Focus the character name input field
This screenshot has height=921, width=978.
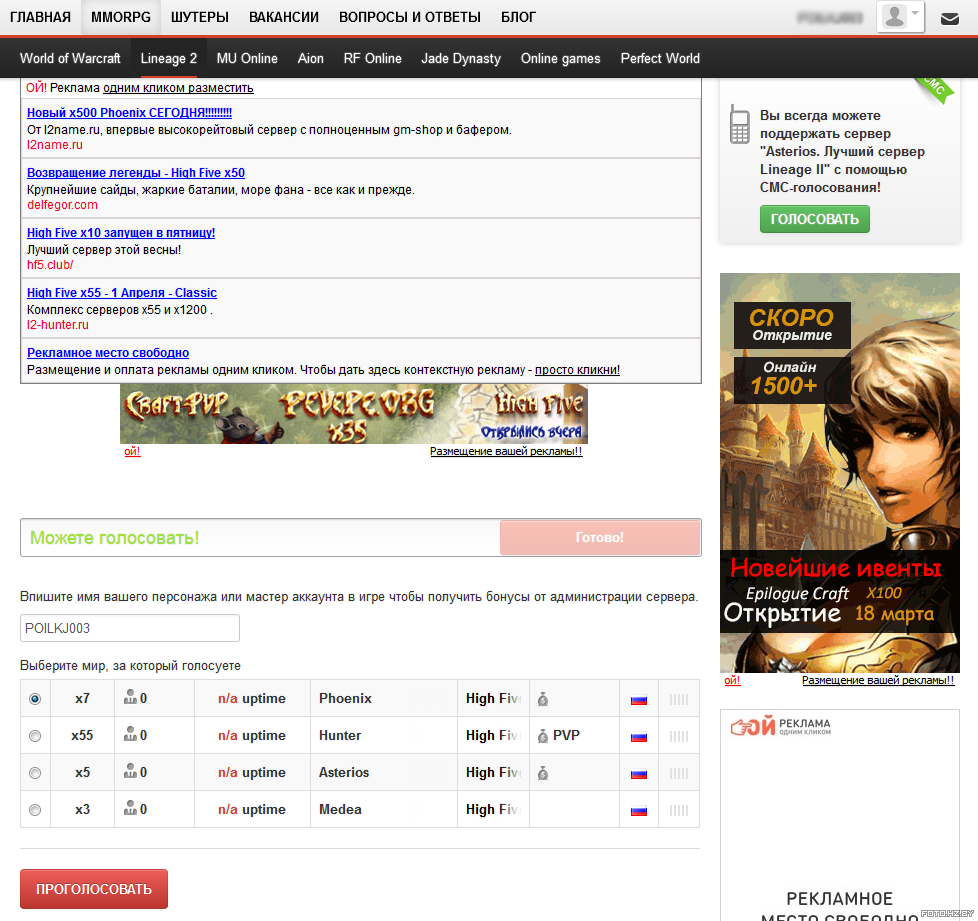[130, 628]
